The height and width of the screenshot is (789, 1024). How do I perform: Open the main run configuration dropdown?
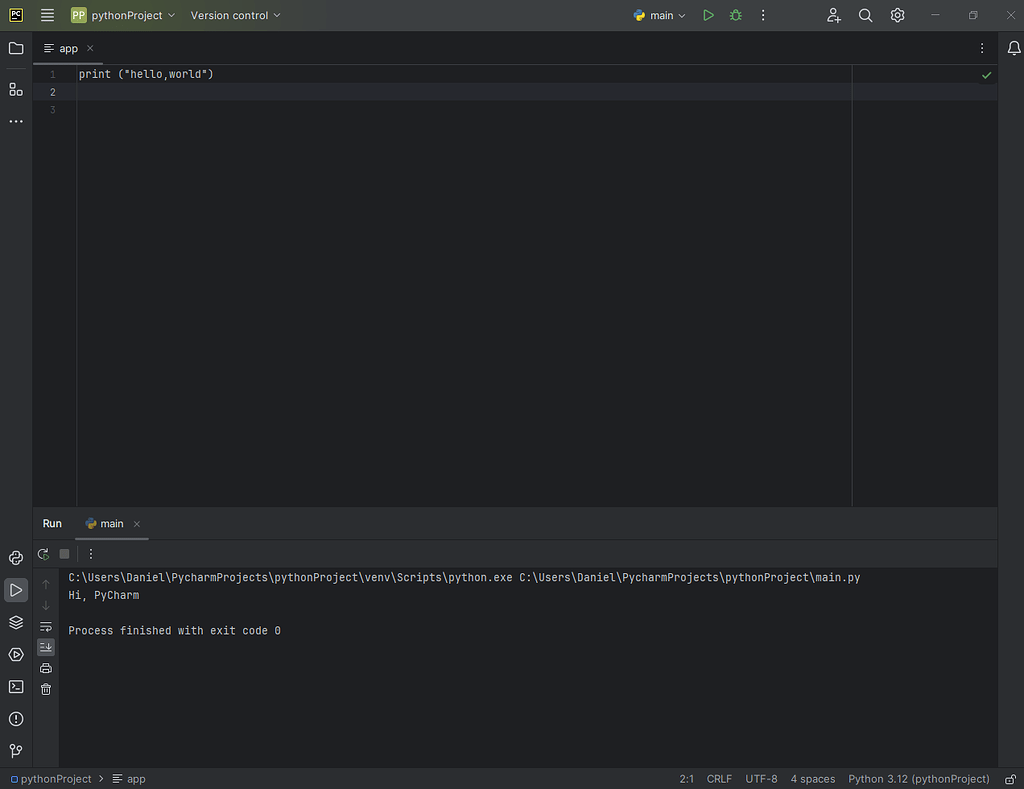658,15
